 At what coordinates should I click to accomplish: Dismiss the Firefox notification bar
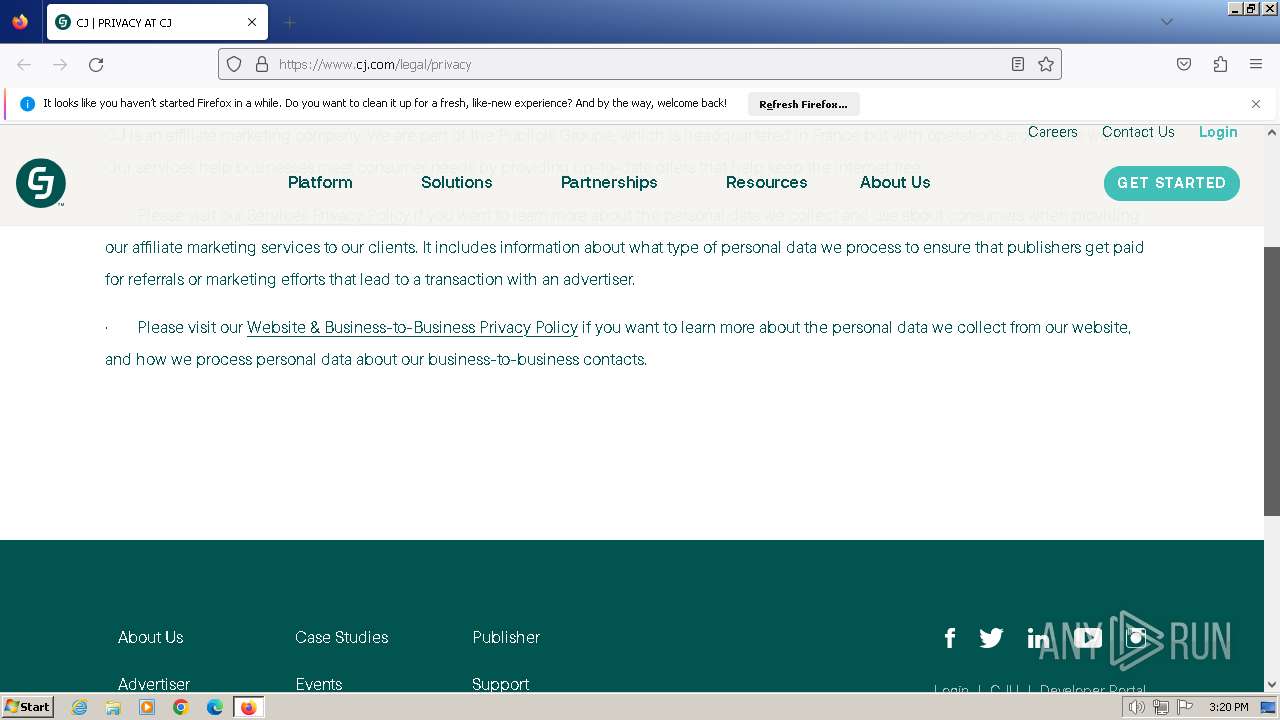(1256, 104)
